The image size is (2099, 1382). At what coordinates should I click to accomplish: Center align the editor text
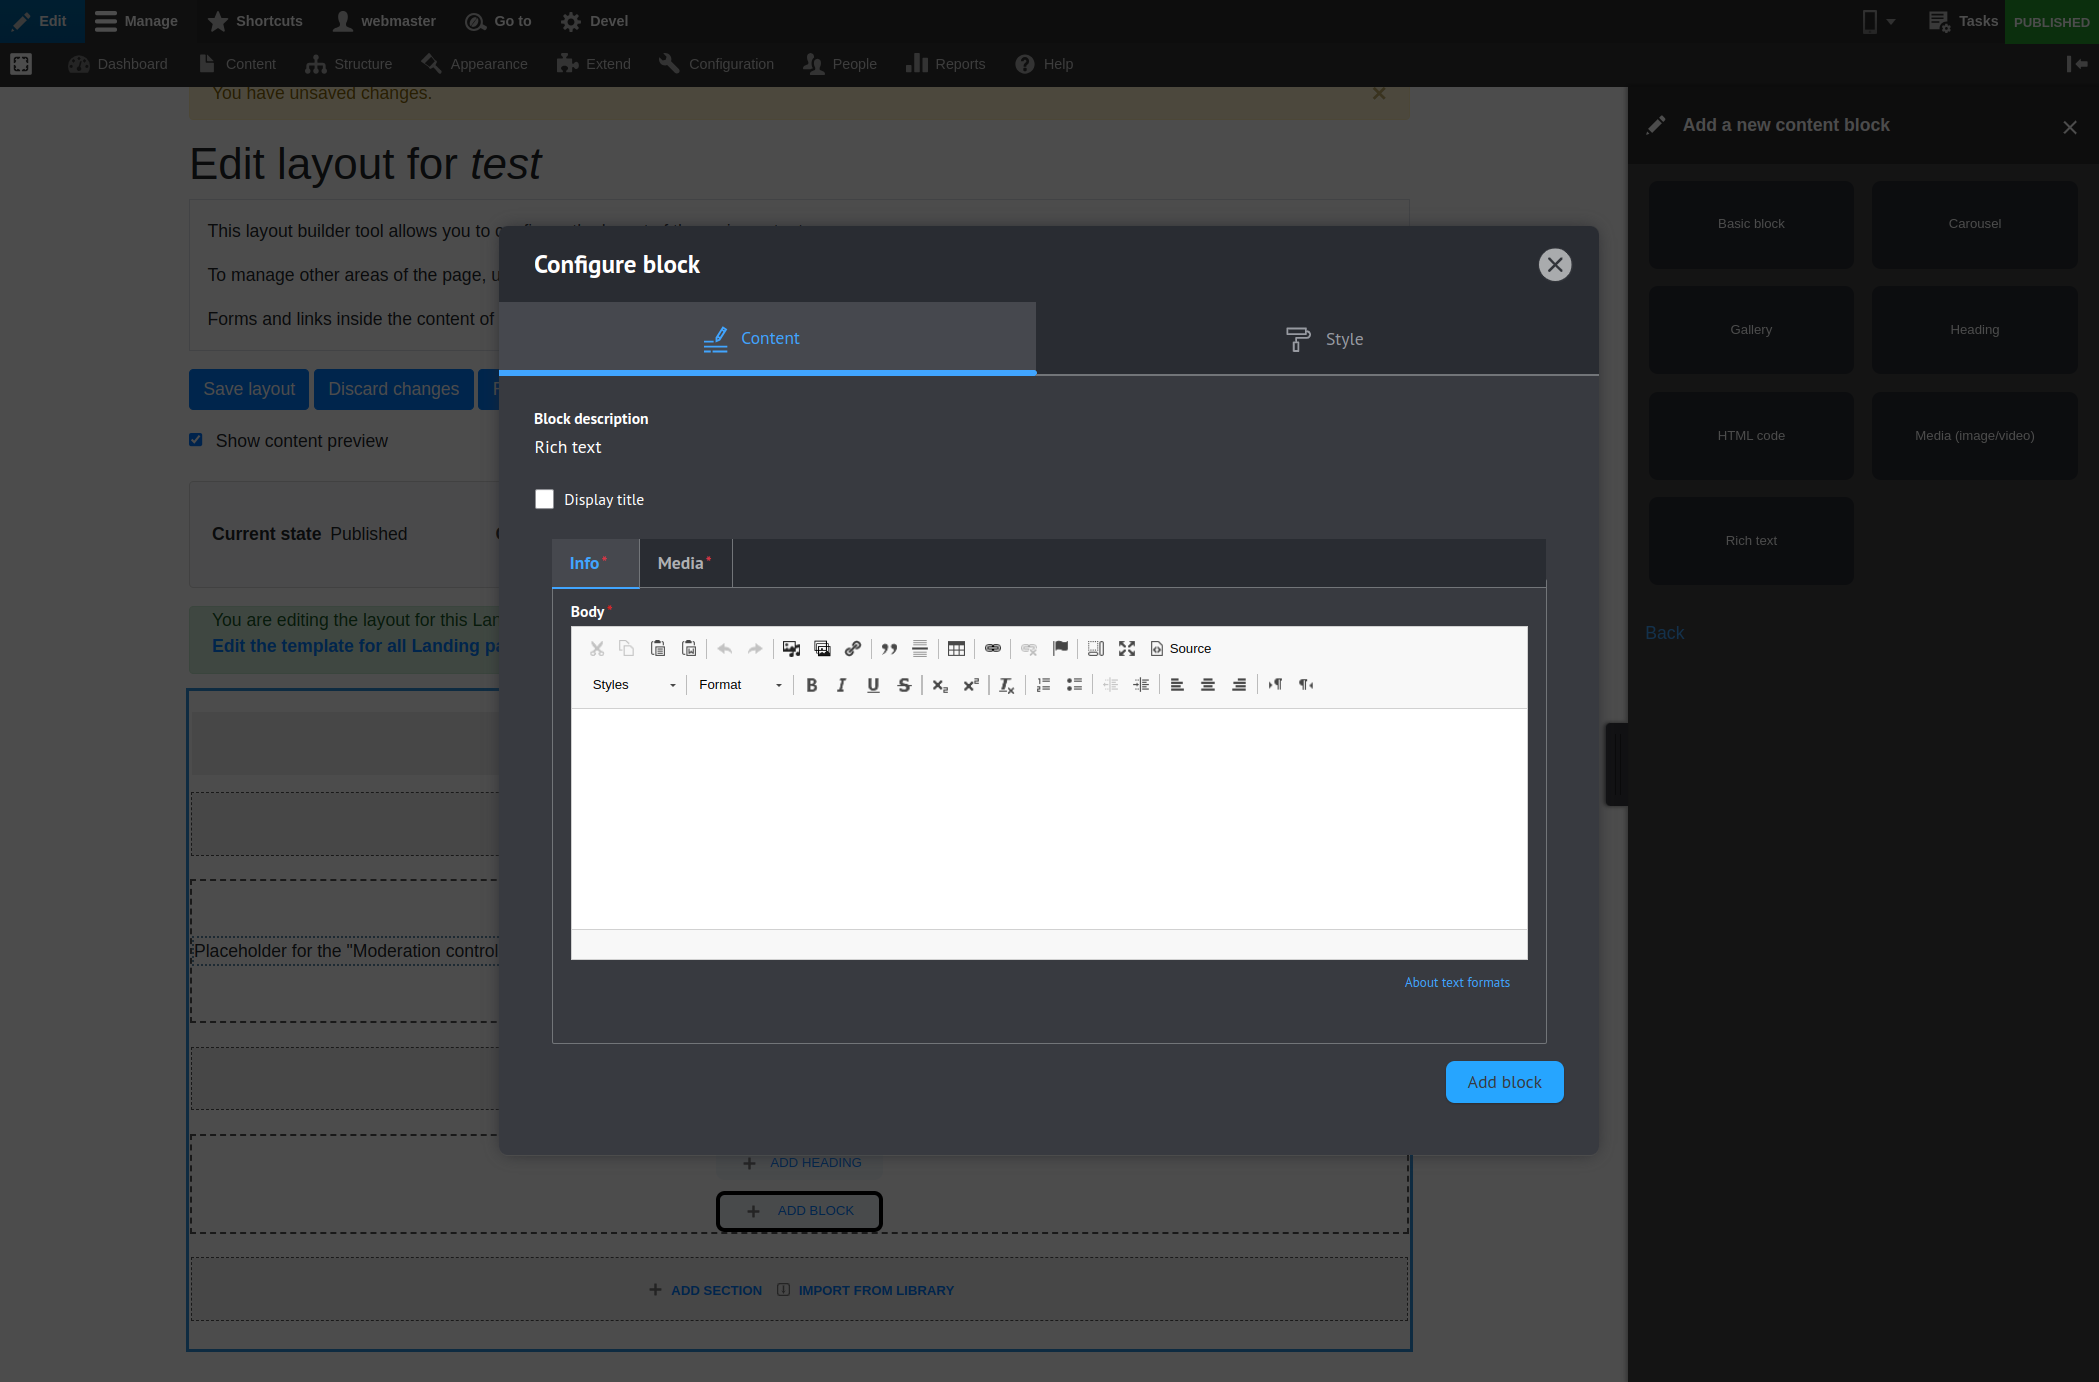(1208, 685)
